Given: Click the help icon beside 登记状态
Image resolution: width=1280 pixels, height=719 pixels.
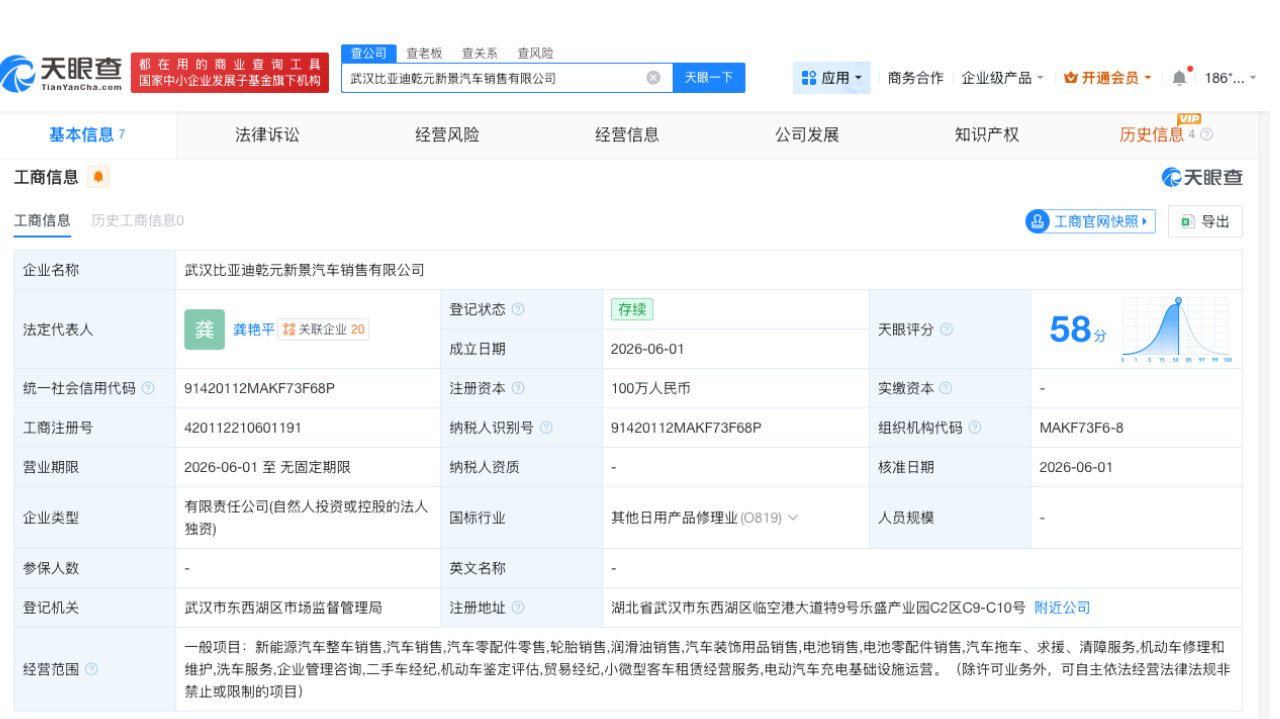Looking at the screenshot, I should [518, 309].
